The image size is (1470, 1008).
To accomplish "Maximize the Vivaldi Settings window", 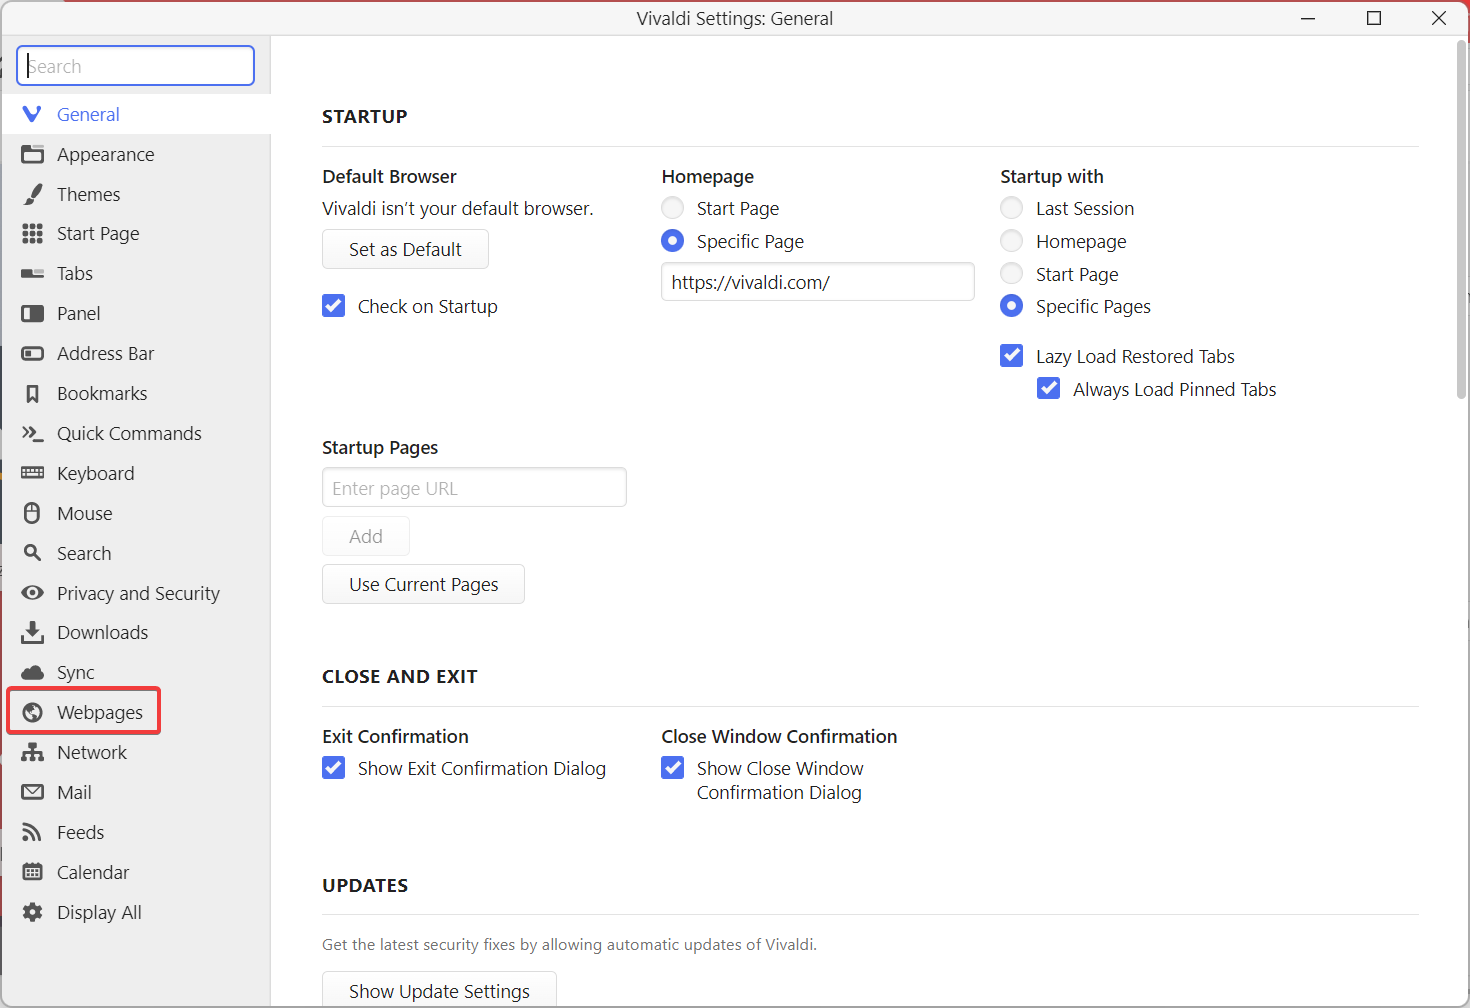I will click(x=1374, y=18).
